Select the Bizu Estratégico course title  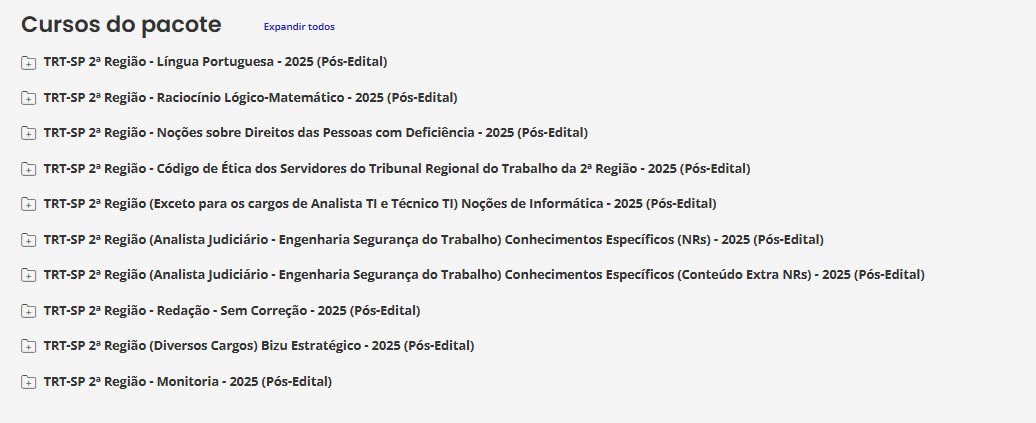pos(258,346)
